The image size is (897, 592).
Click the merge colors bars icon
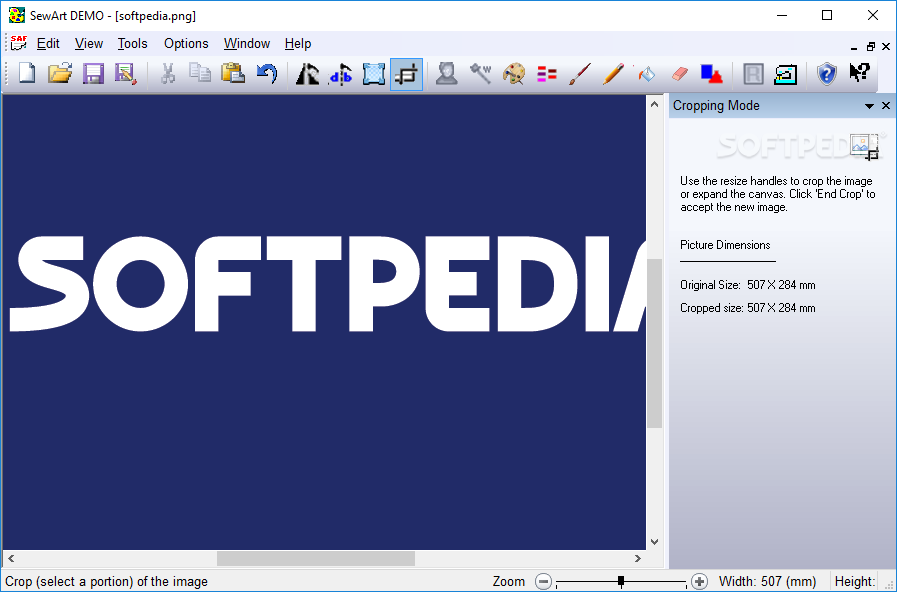(x=547, y=74)
